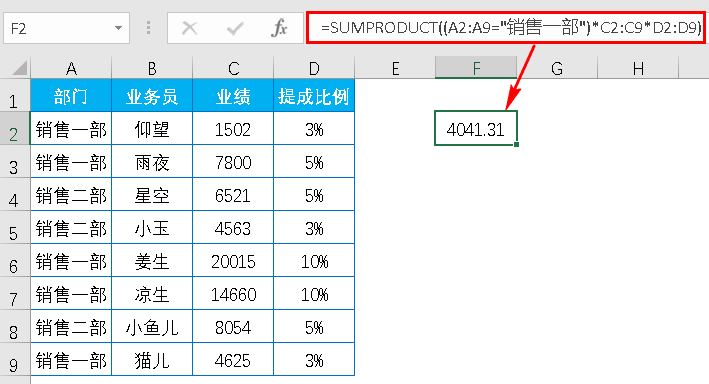Click the 业务员 header cell
The image size is (709, 384).
pos(152,95)
